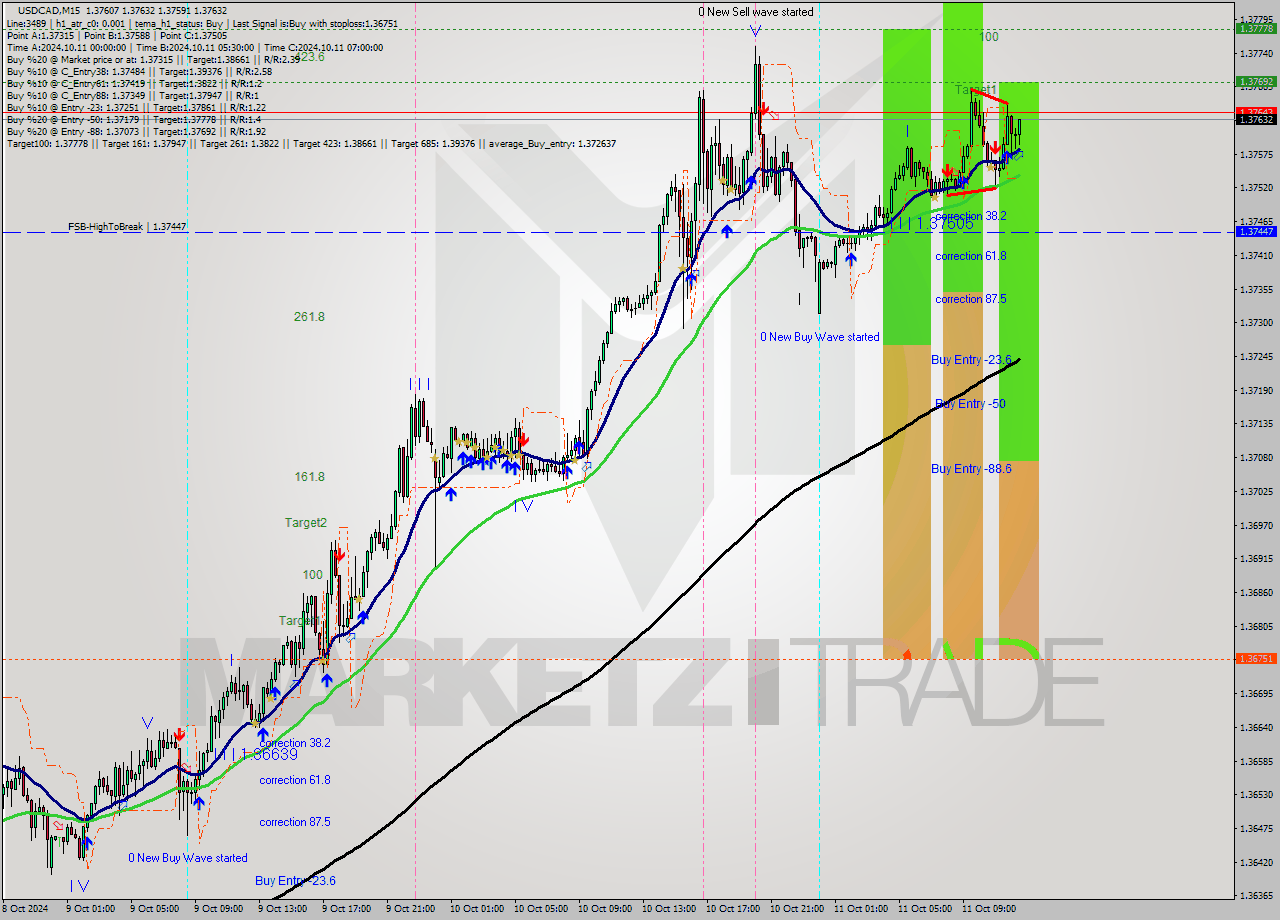Click the 'Line:3489' status info line

(x=201, y=23)
